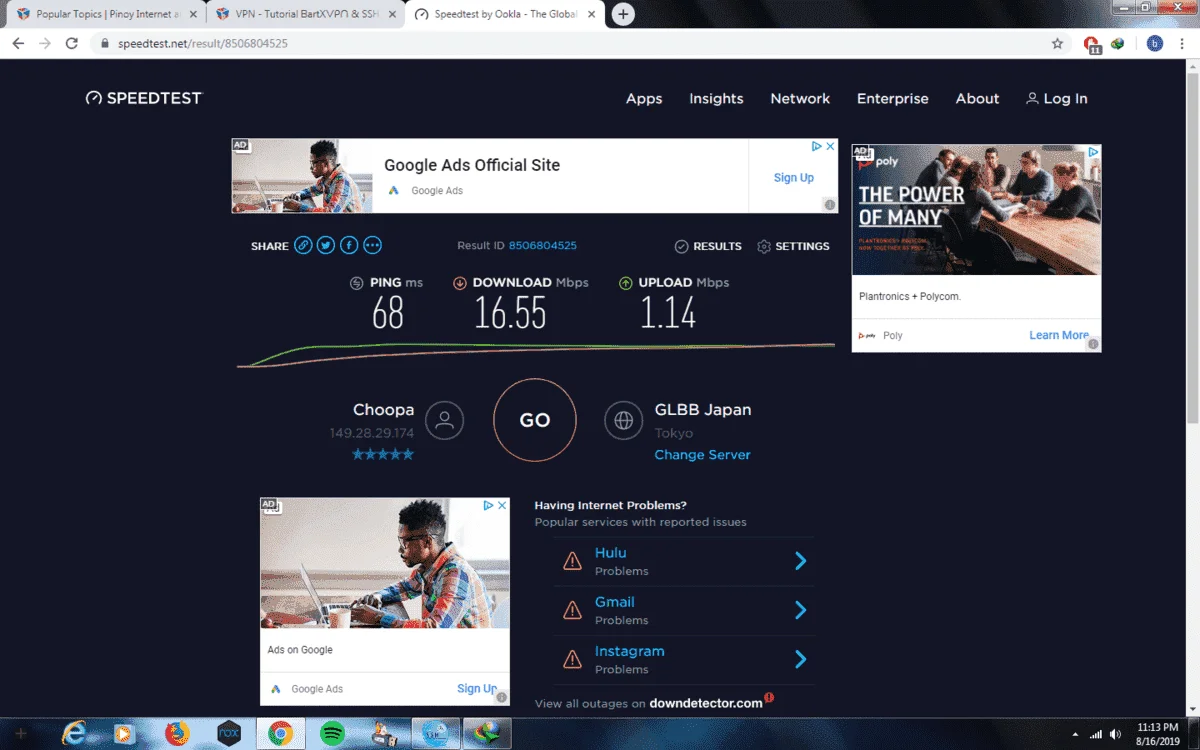Click the site lock padlock icon

tap(105, 44)
